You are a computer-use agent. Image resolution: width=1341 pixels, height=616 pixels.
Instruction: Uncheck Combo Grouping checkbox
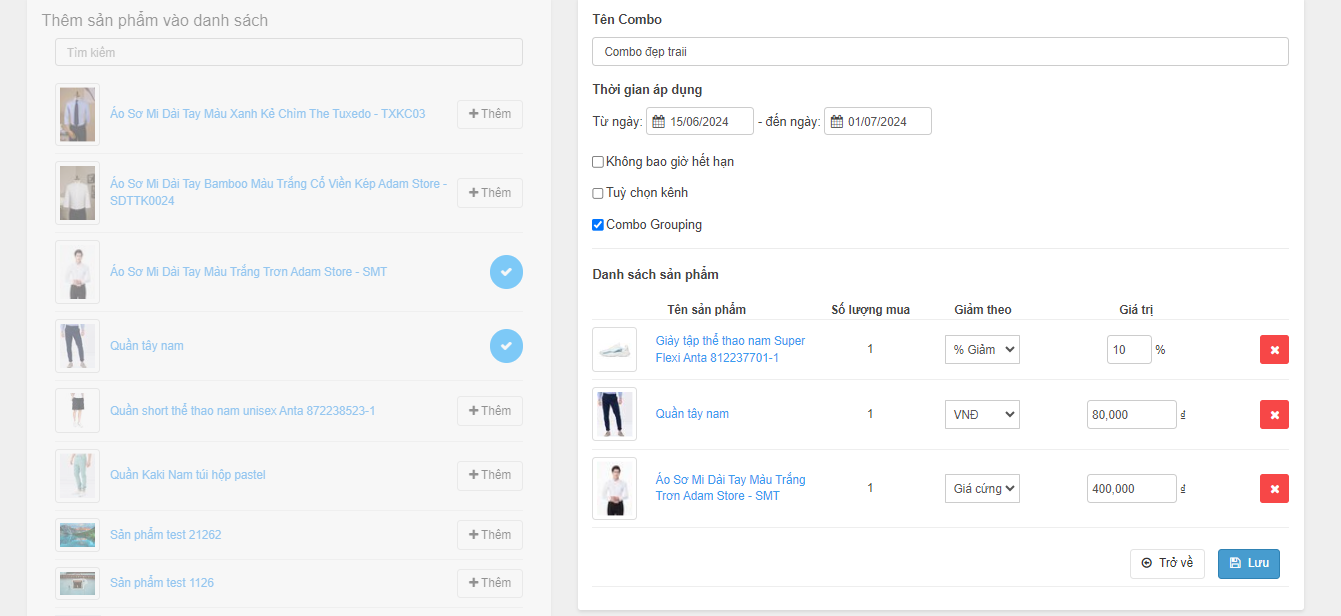tap(598, 225)
